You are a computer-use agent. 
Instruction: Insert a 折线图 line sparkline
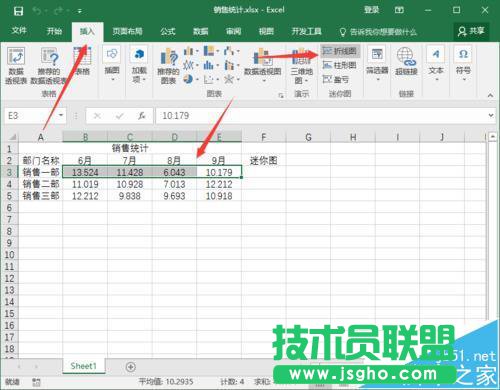(x=340, y=51)
